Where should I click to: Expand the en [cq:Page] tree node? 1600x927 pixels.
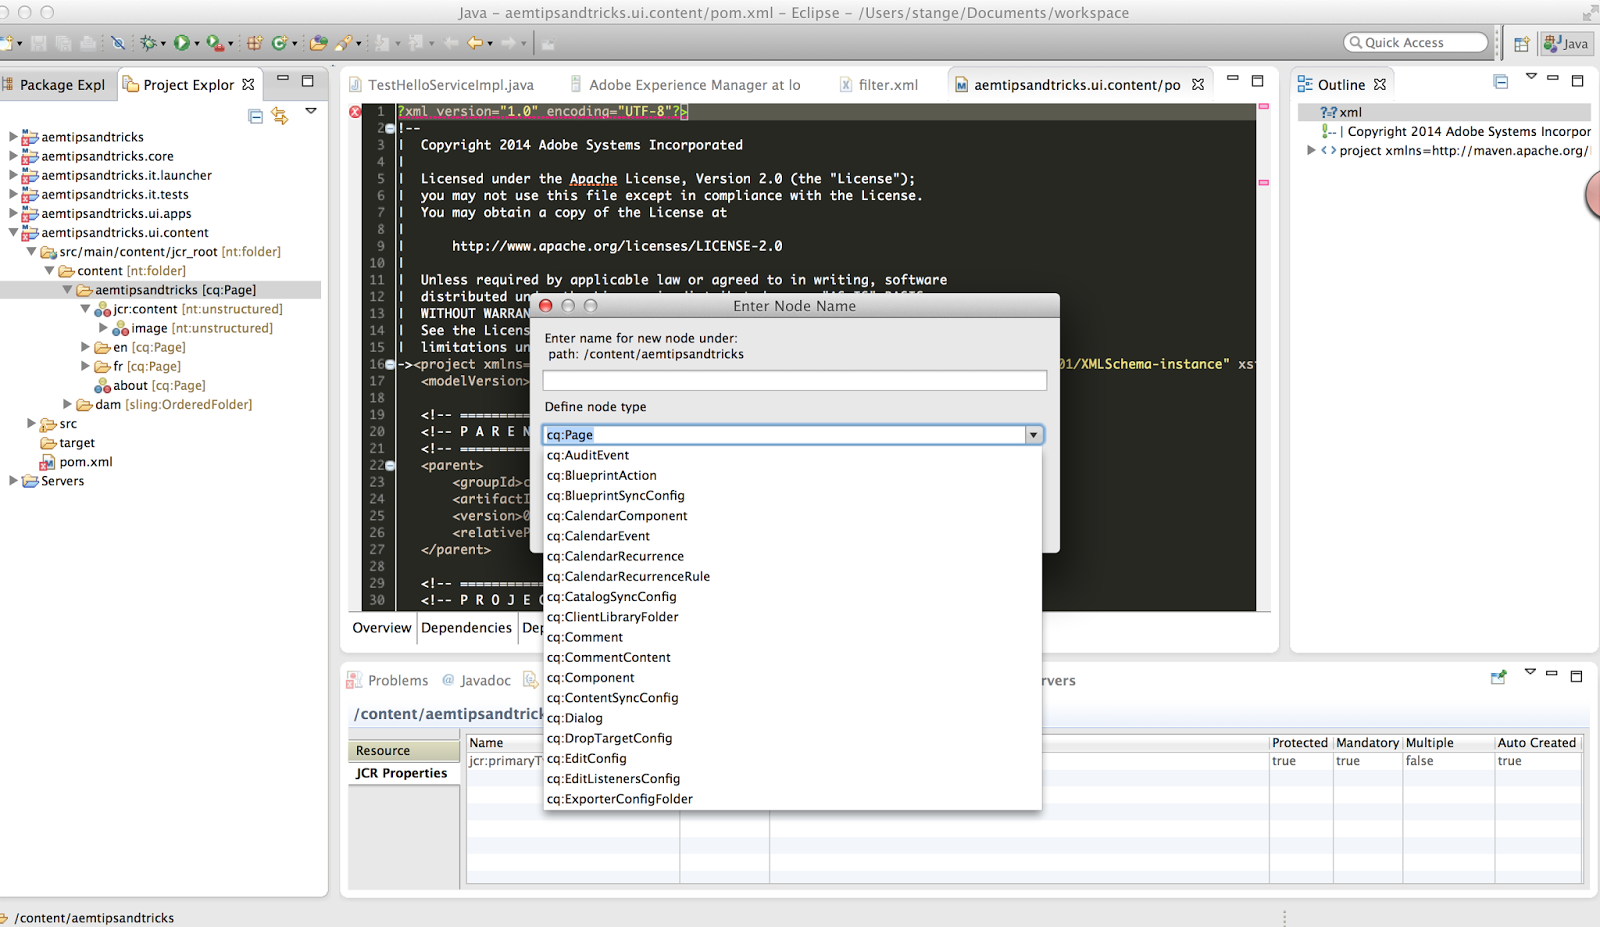click(x=85, y=347)
